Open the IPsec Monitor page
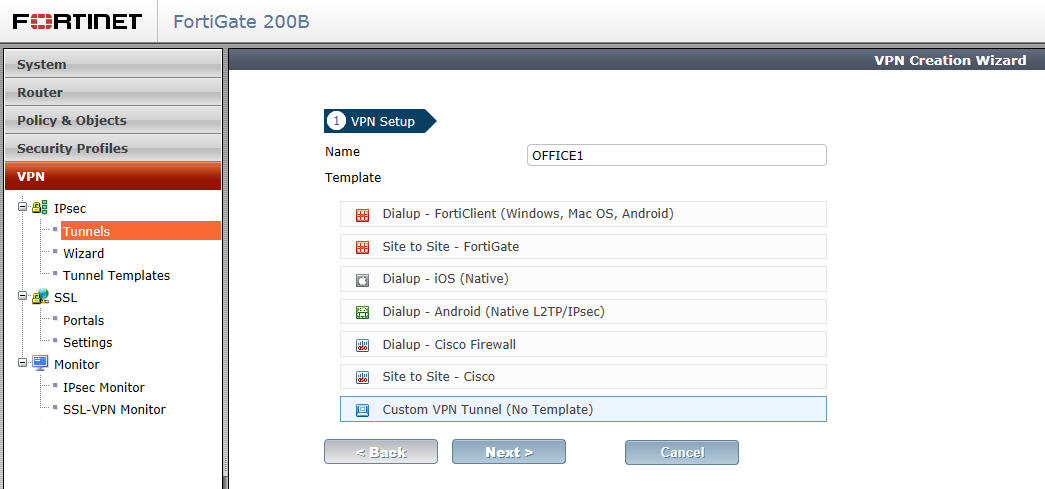 click(103, 387)
